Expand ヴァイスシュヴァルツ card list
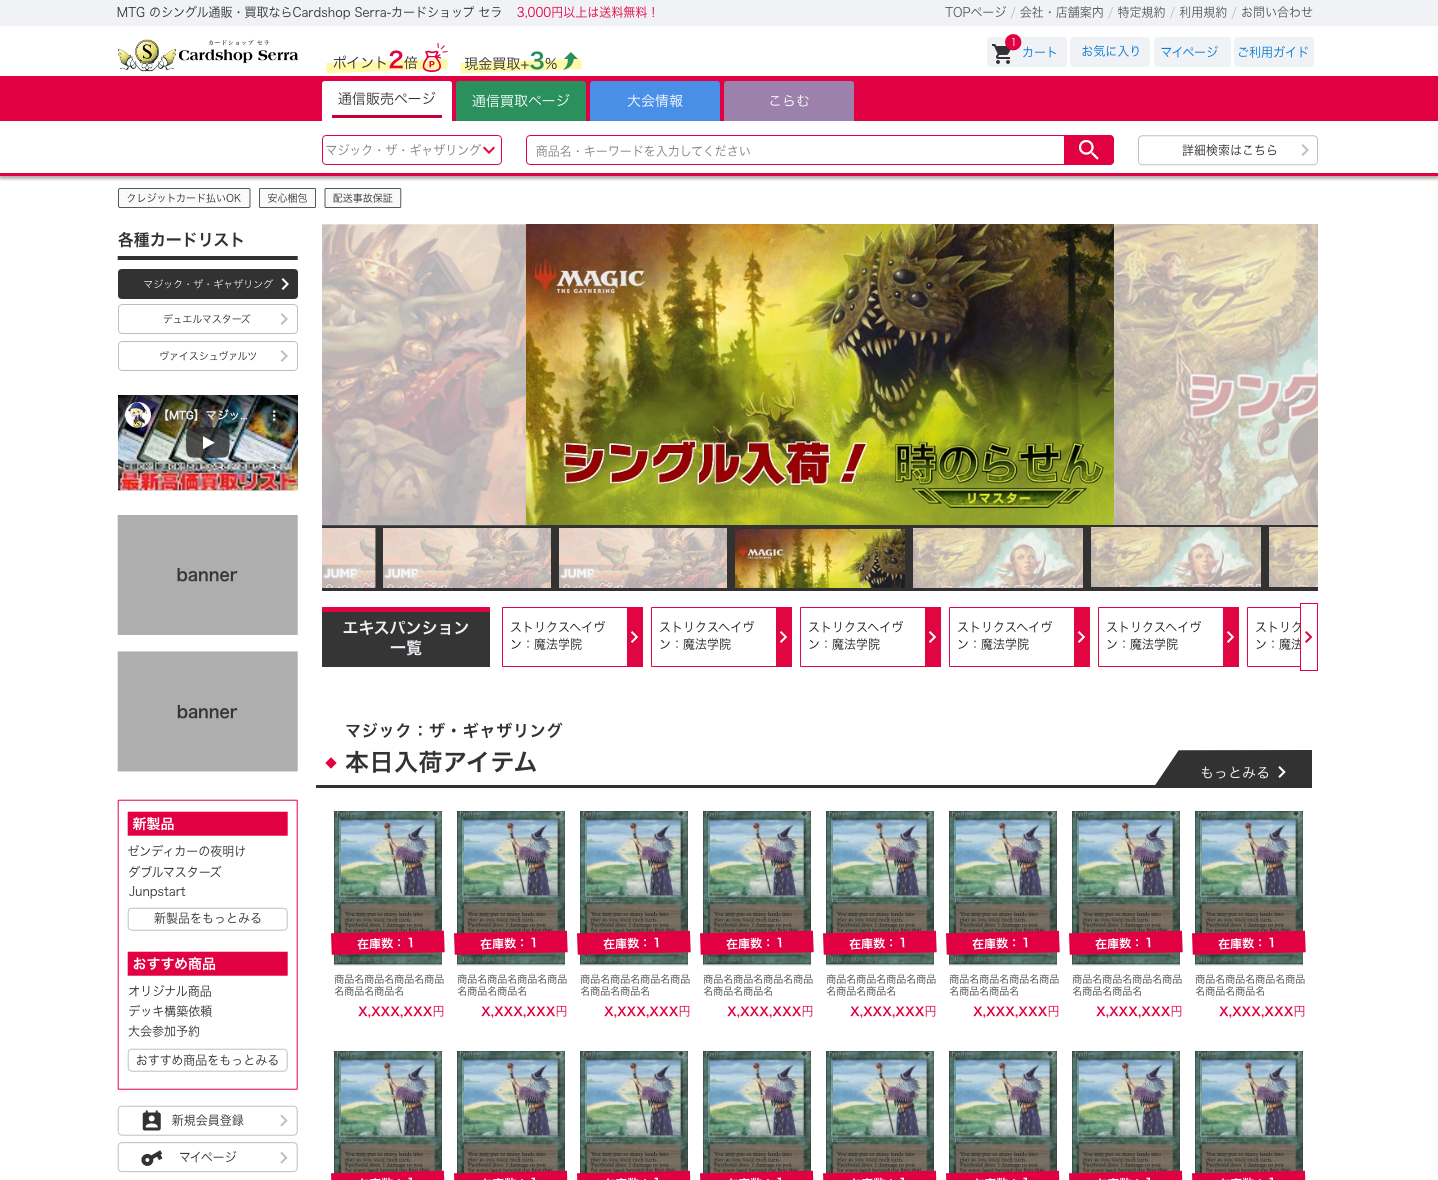 (208, 356)
